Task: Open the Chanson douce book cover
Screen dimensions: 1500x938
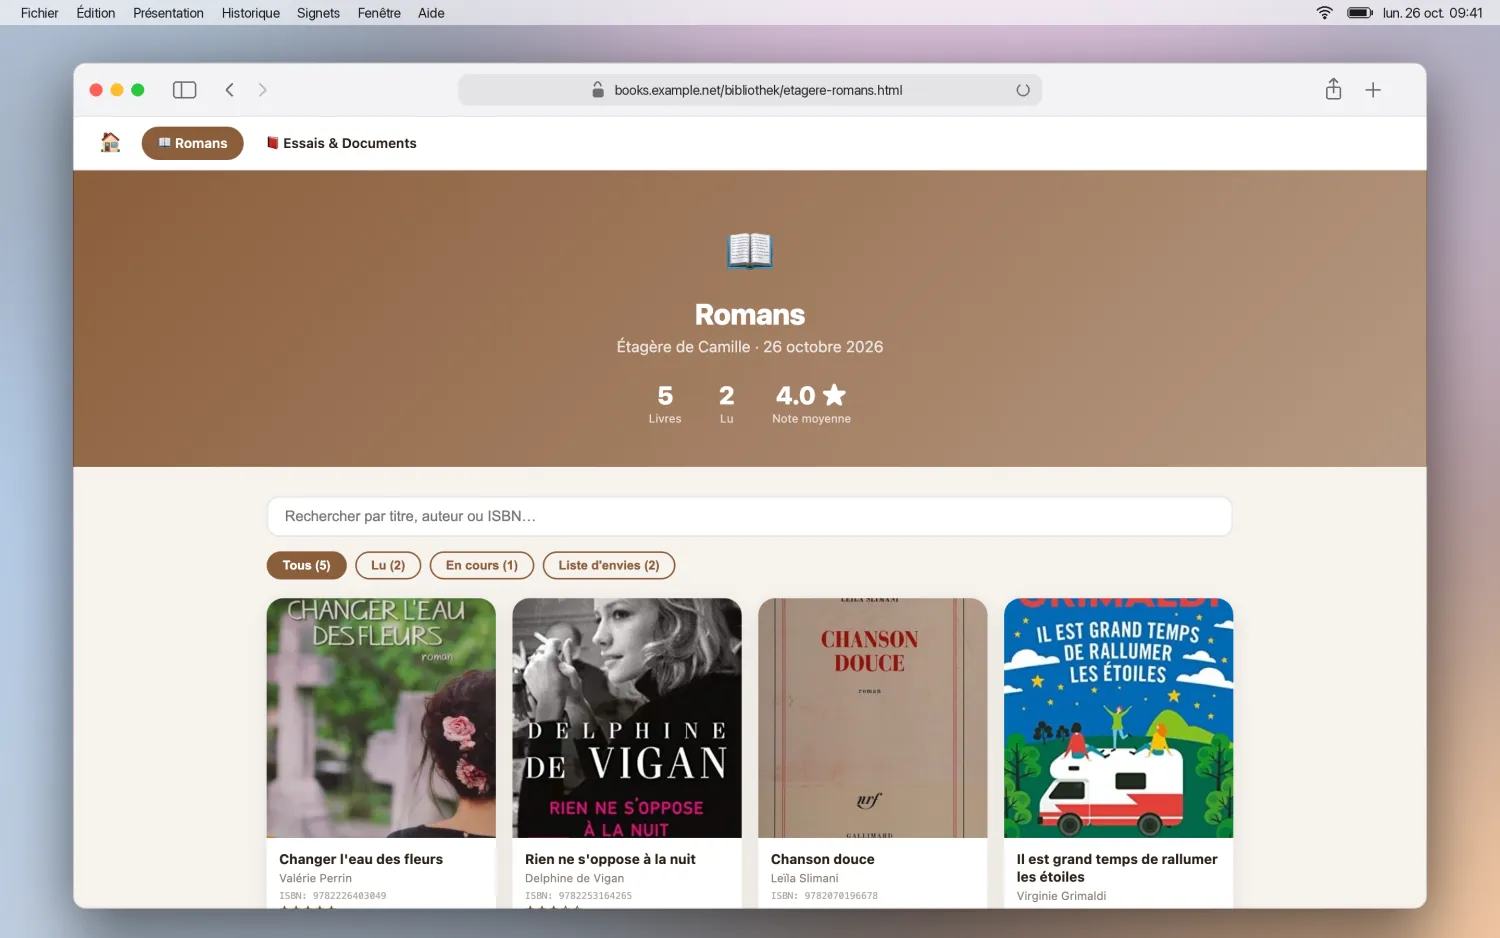Action: [873, 718]
